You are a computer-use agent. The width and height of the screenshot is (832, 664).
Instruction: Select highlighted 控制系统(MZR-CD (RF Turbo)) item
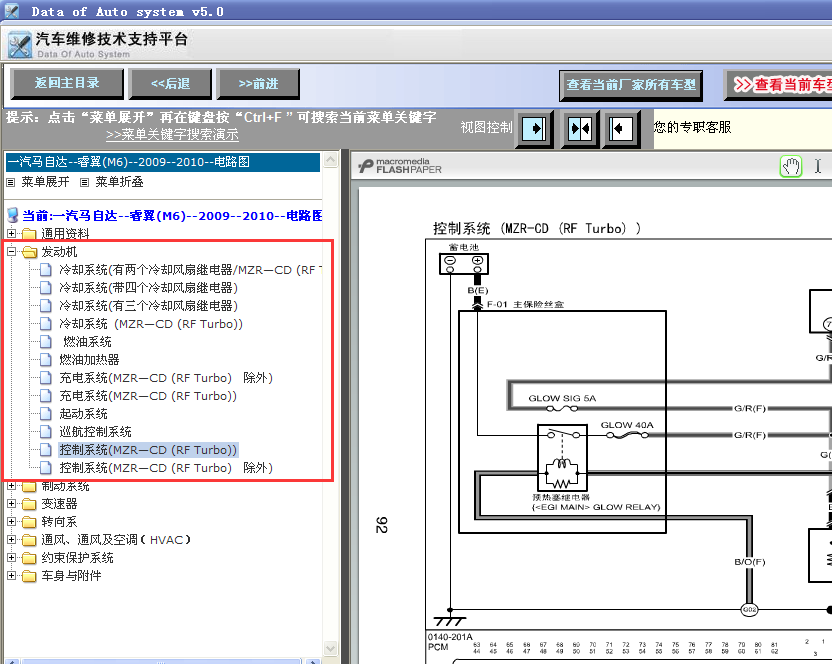point(148,450)
